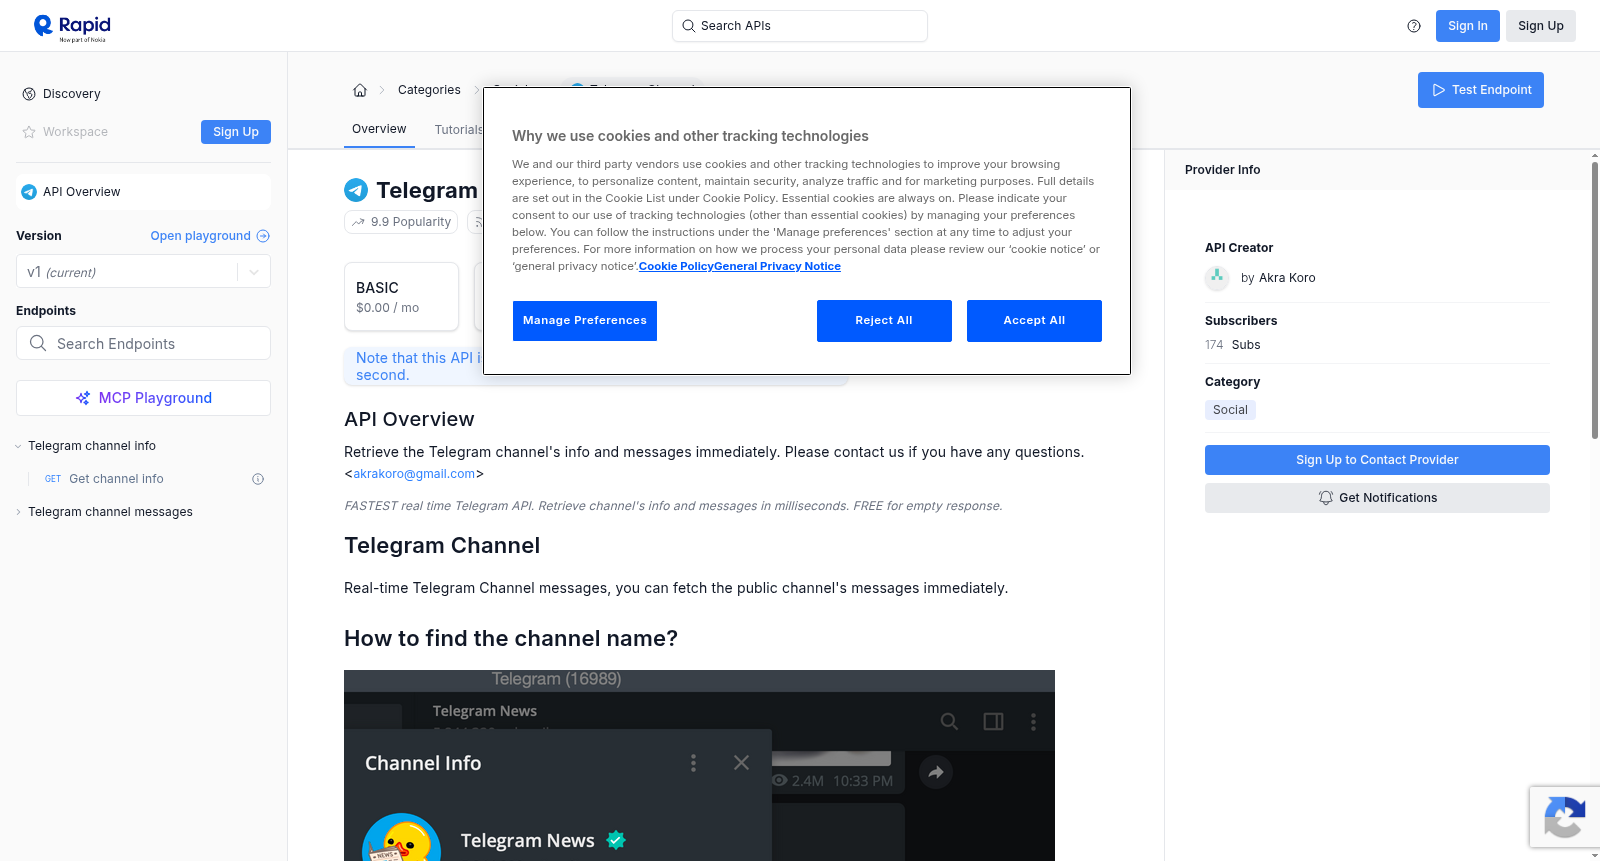This screenshot has width=1600, height=861.
Task: Click the Social category tag
Action: coord(1230,410)
